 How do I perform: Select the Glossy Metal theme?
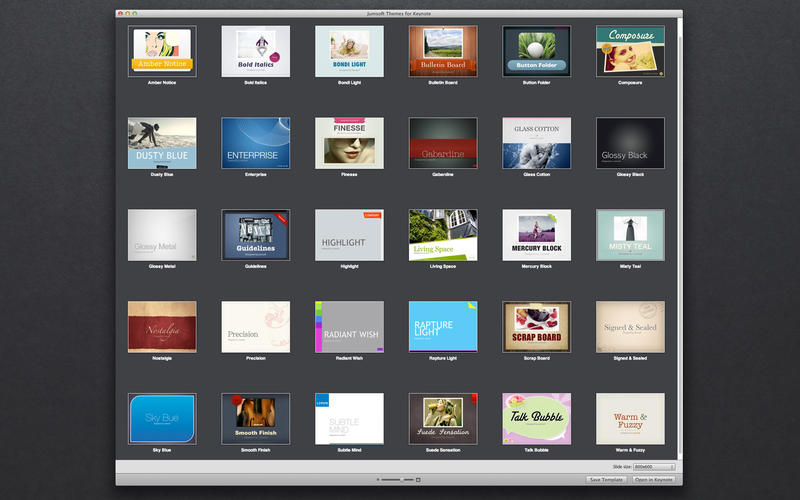(162, 235)
